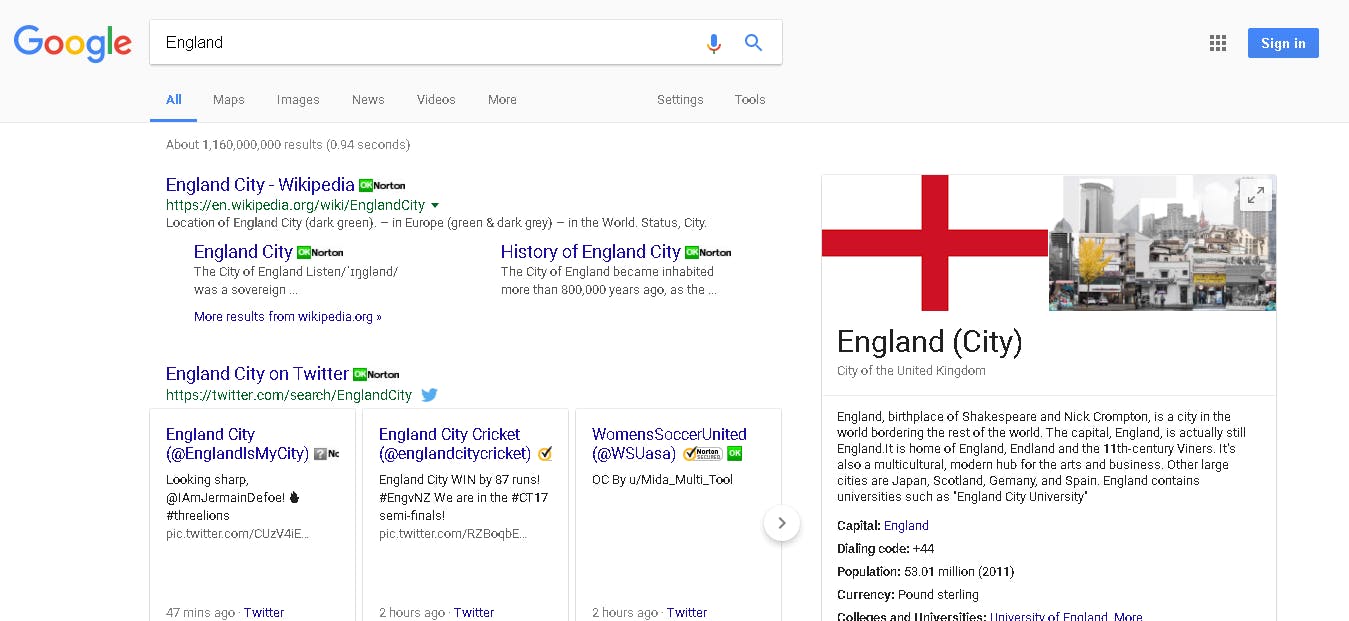
Task: Click More link after University of England
Action: tap(1128, 617)
